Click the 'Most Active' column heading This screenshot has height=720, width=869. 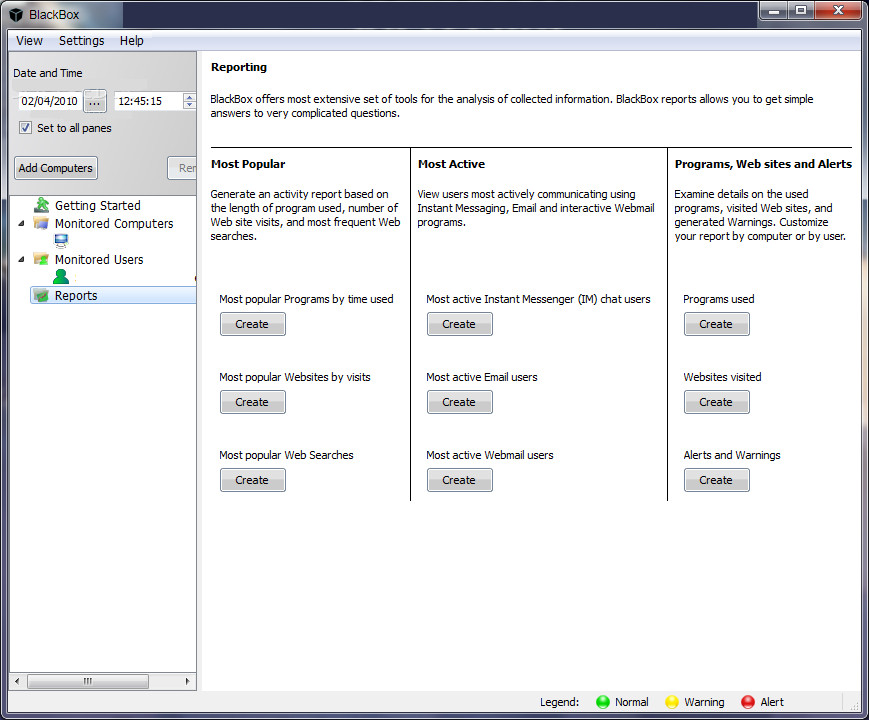pyautogui.click(x=452, y=164)
